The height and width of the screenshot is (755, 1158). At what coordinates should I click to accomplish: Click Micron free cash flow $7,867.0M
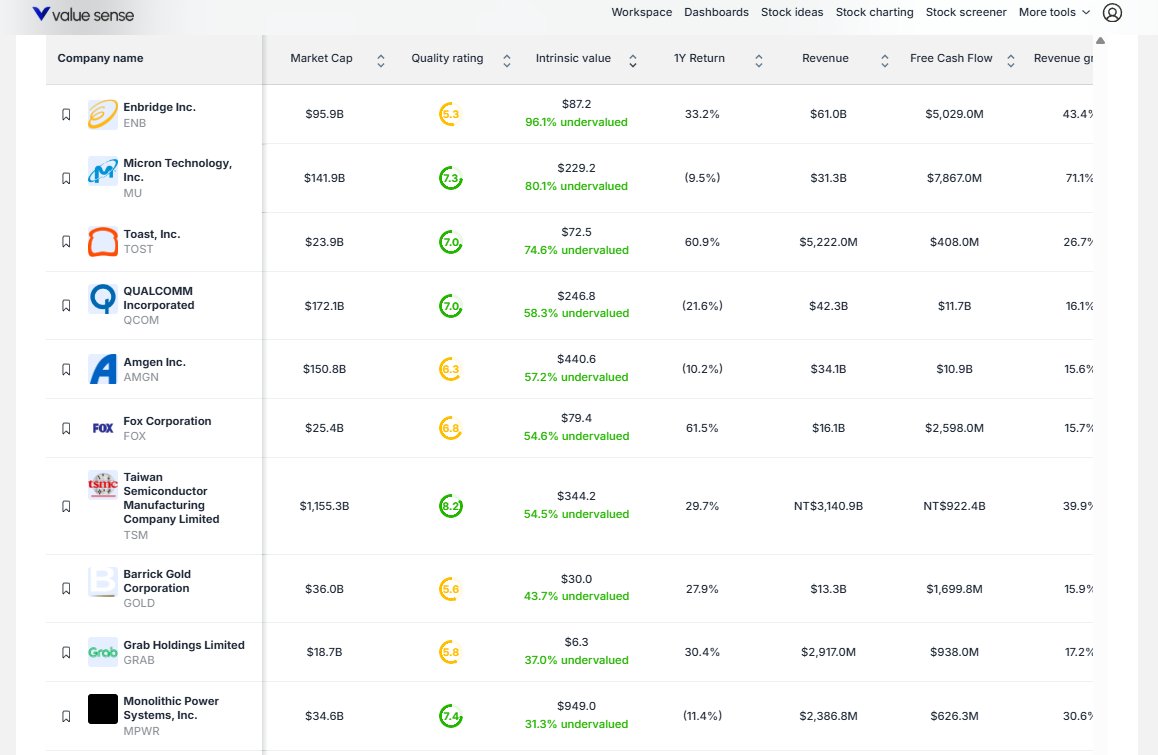(954, 178)
